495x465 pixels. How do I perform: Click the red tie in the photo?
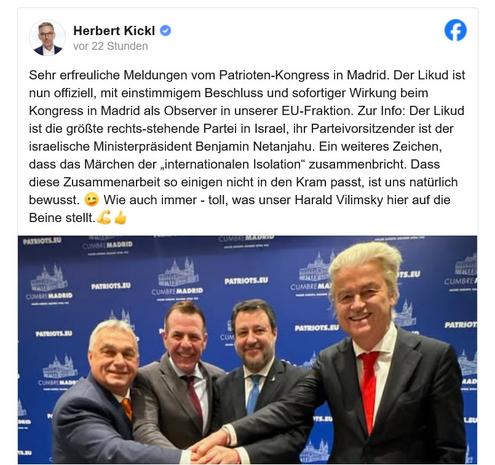coord(369,390)
